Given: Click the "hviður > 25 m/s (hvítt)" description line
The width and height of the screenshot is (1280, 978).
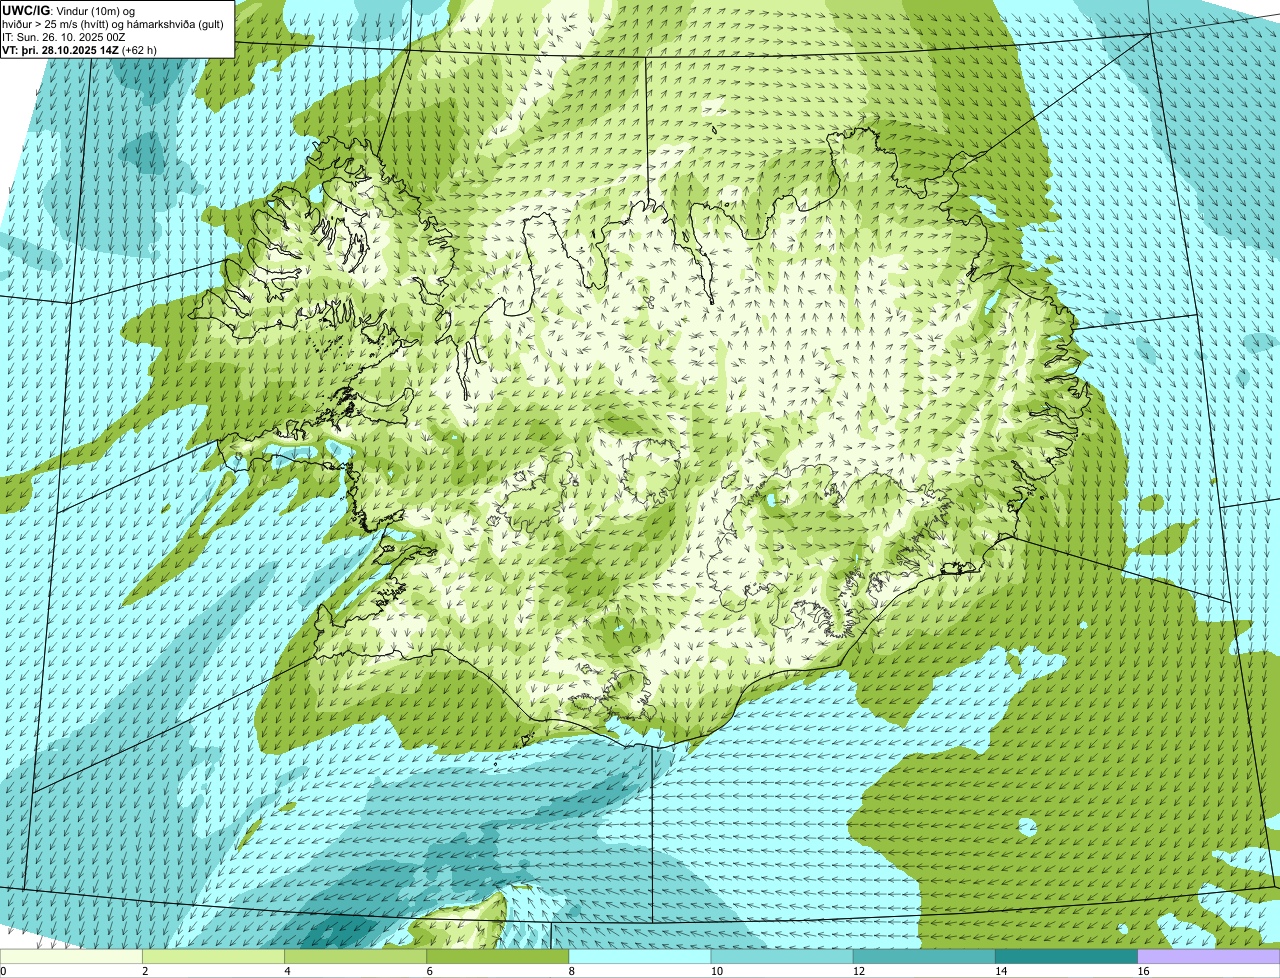Looking at the screenshot, I should tap(113, 23).
